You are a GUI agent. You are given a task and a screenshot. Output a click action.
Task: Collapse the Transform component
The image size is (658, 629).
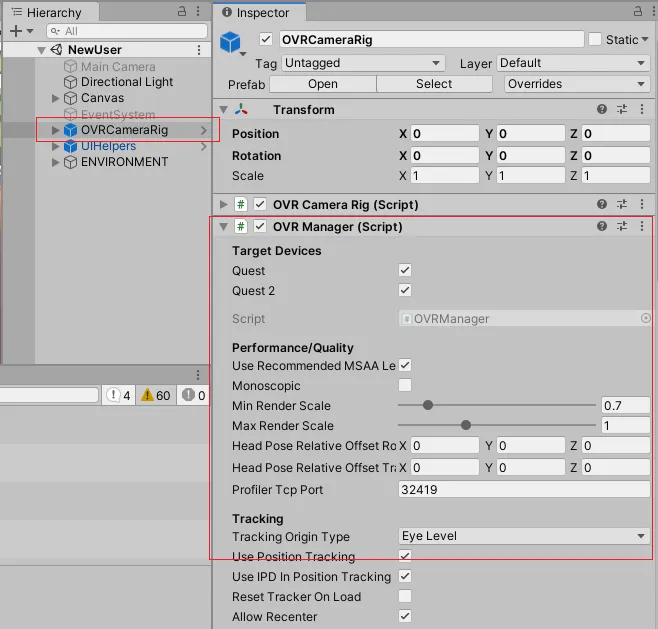[224, 110]
